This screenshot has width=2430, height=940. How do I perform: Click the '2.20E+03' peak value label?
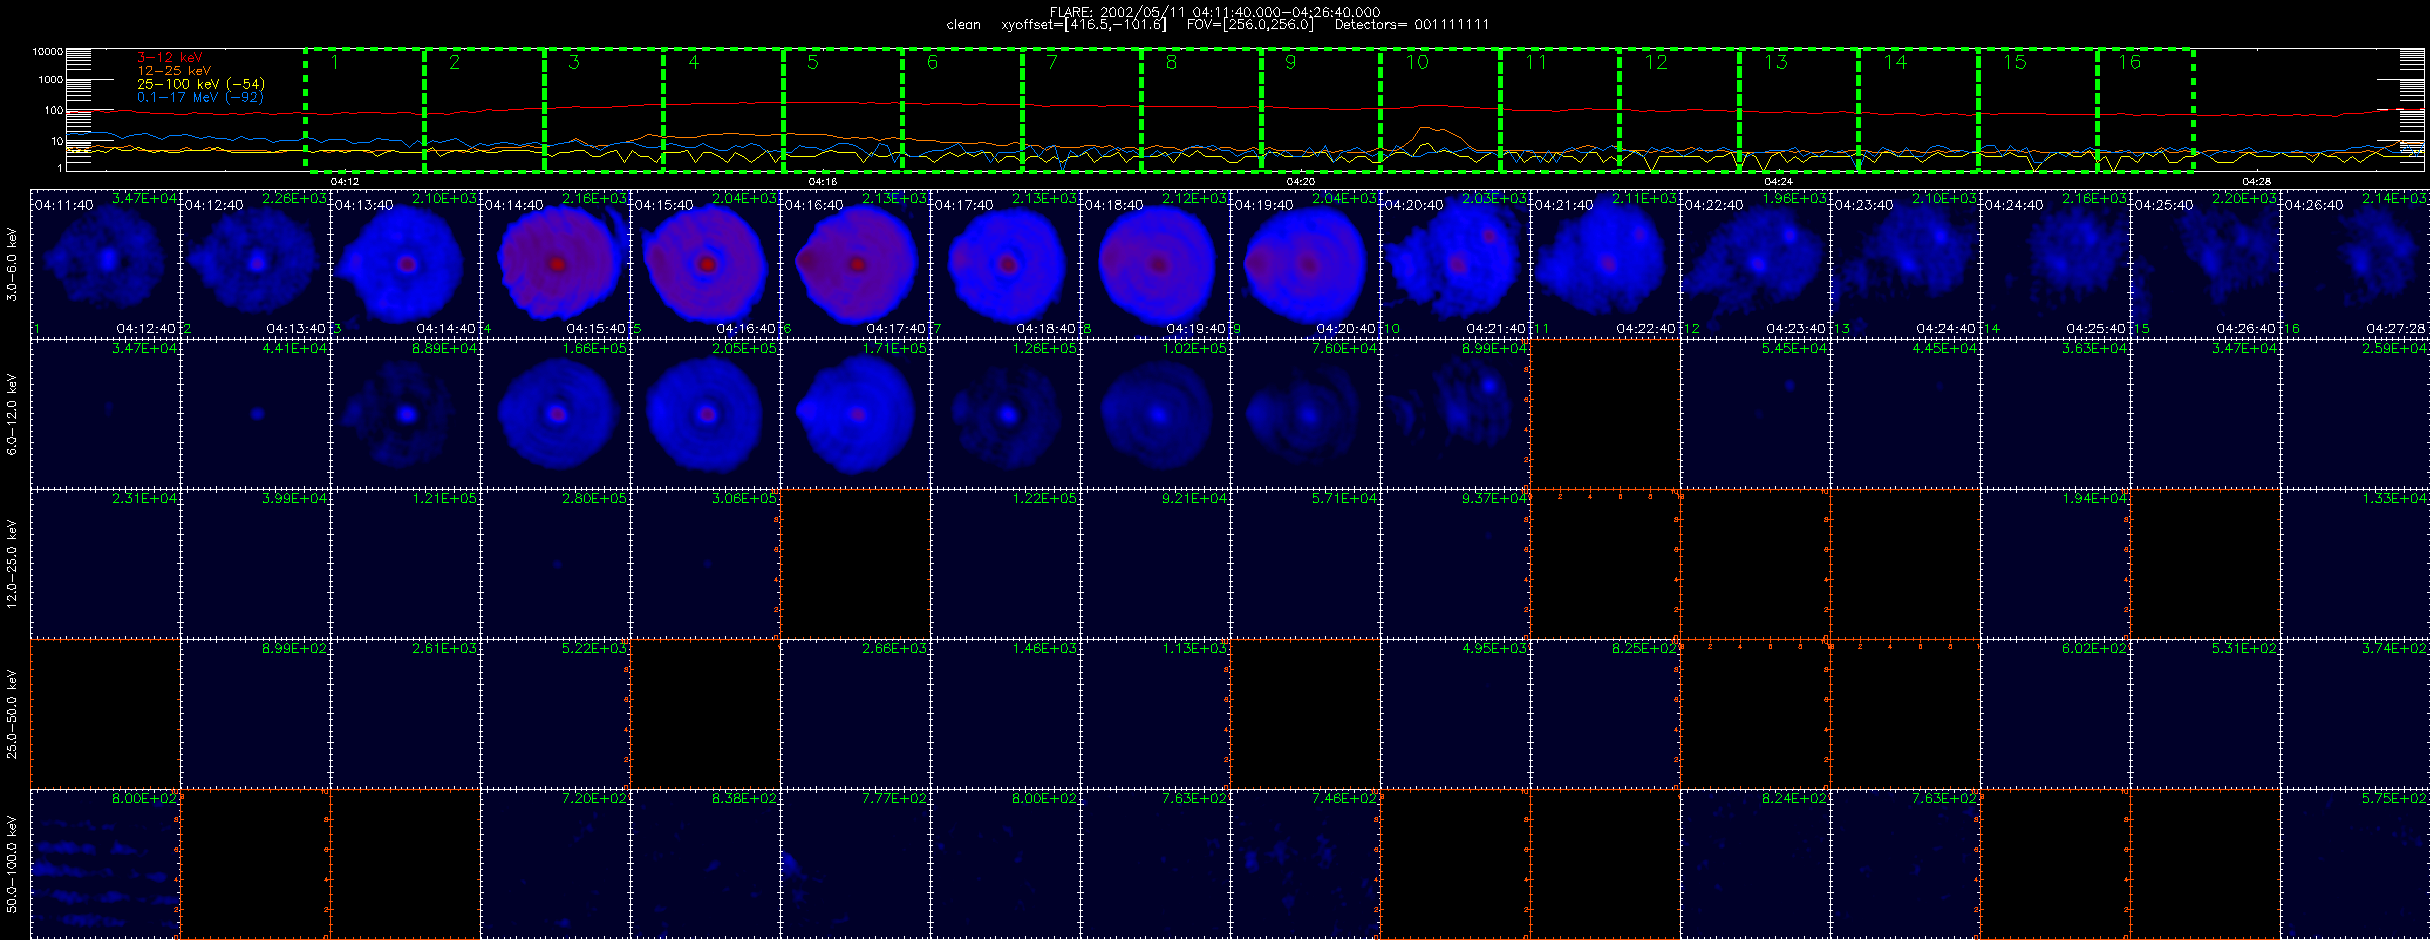click(2244, 198)
